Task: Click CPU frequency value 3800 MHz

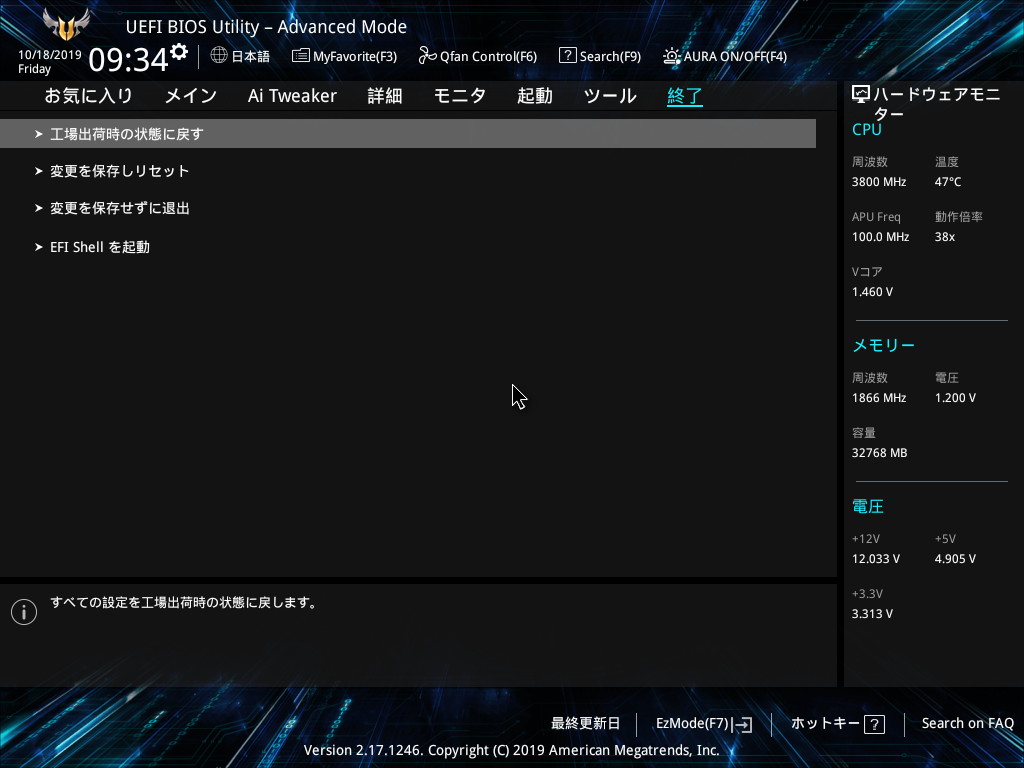Action: click(x=878, y=182)
